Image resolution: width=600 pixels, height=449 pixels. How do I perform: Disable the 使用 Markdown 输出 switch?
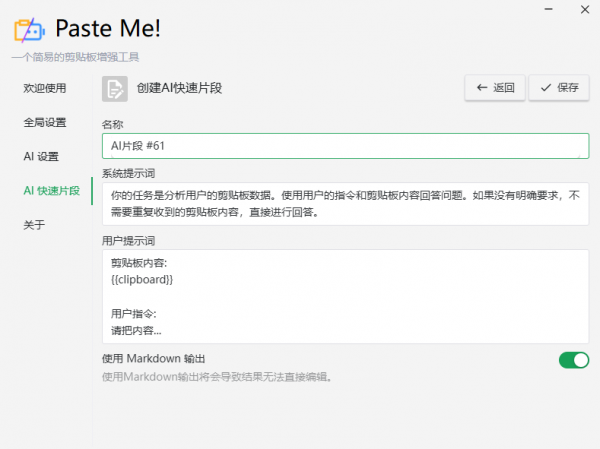coord(574,360)
